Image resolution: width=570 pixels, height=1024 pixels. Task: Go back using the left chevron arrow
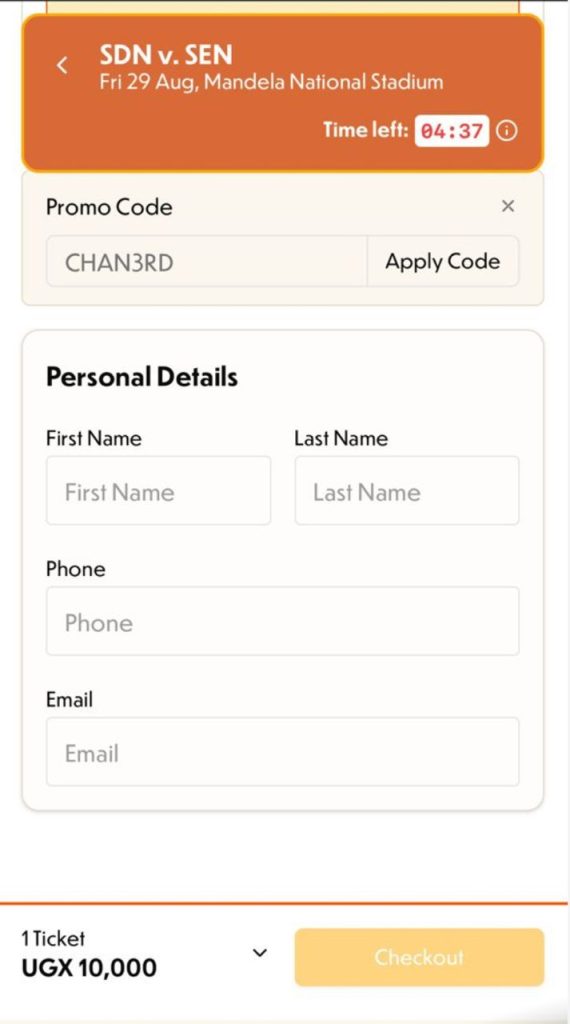coord(62,65)
